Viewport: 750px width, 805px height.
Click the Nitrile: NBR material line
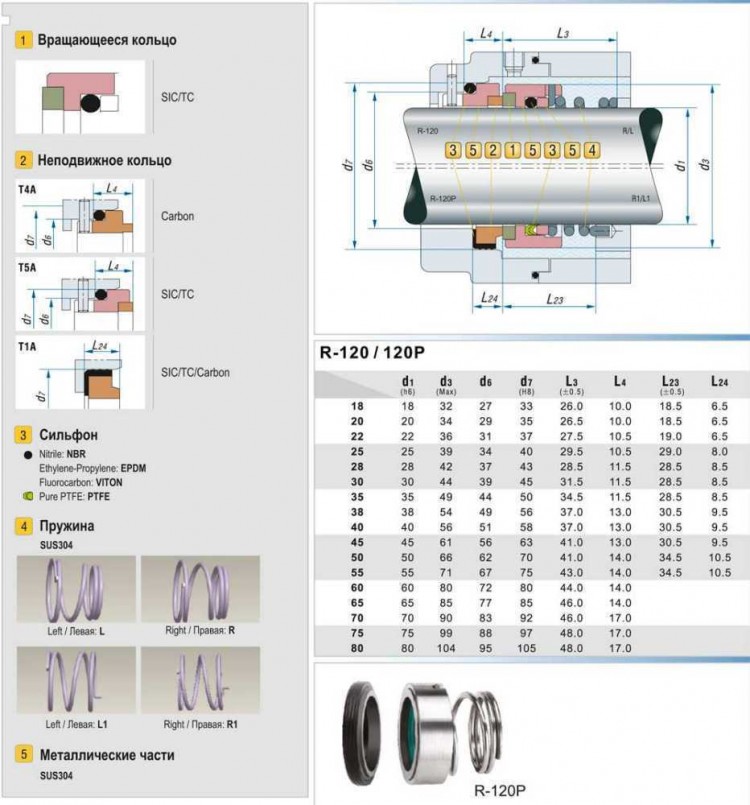pyautogui.click(x=62, y=454)
